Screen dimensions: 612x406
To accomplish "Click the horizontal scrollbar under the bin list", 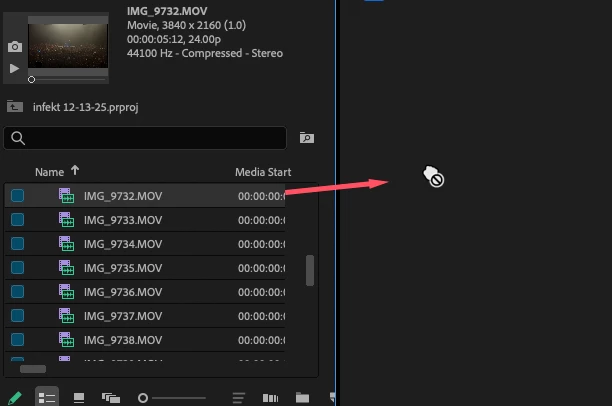I will 33,369.
